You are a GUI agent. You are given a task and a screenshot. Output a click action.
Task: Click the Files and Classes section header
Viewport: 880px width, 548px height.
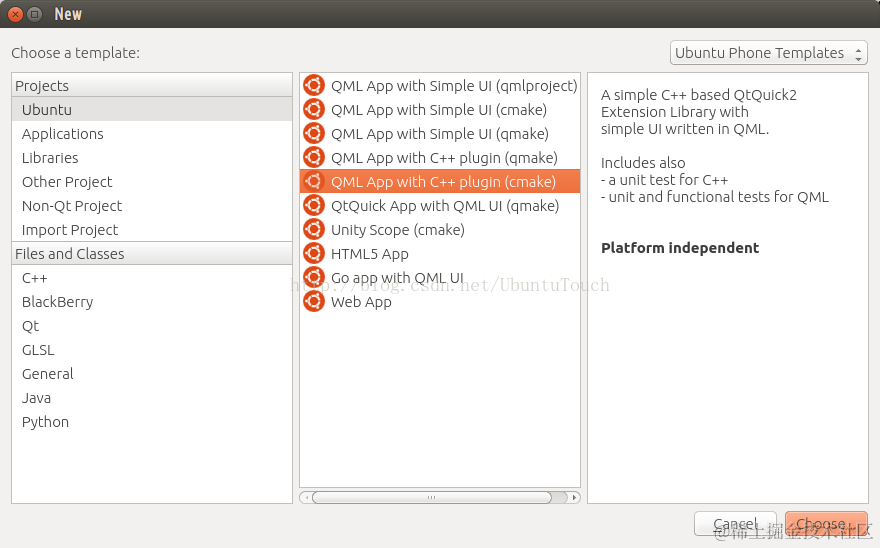[152, 254]
